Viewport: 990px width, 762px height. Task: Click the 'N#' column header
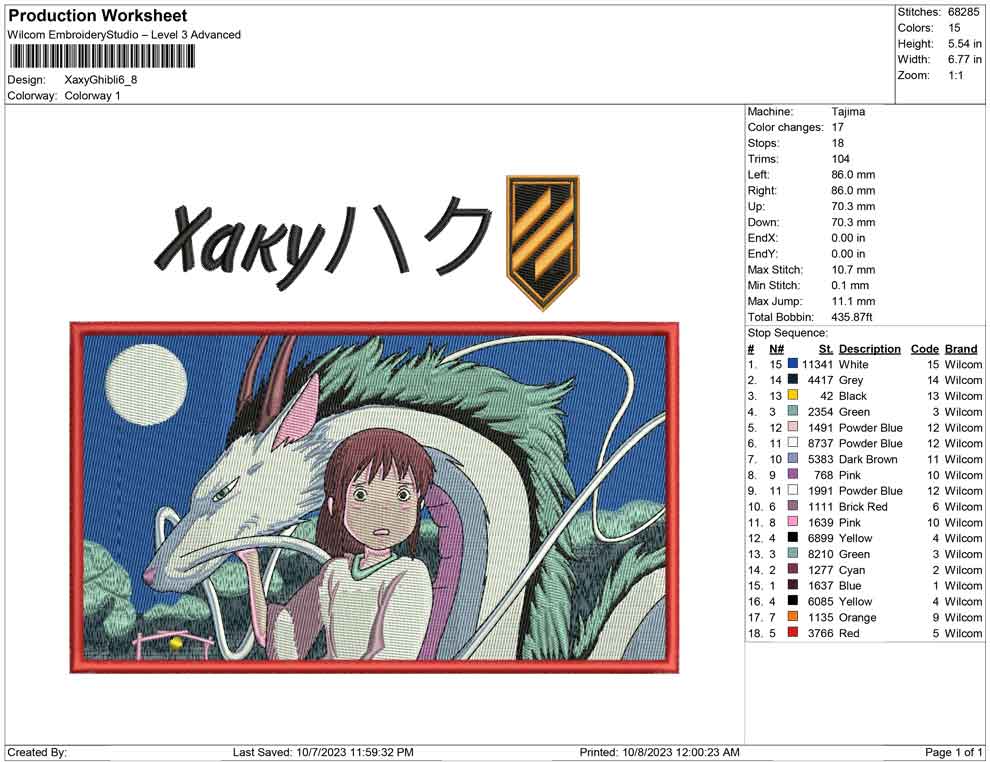click(777, 349)
